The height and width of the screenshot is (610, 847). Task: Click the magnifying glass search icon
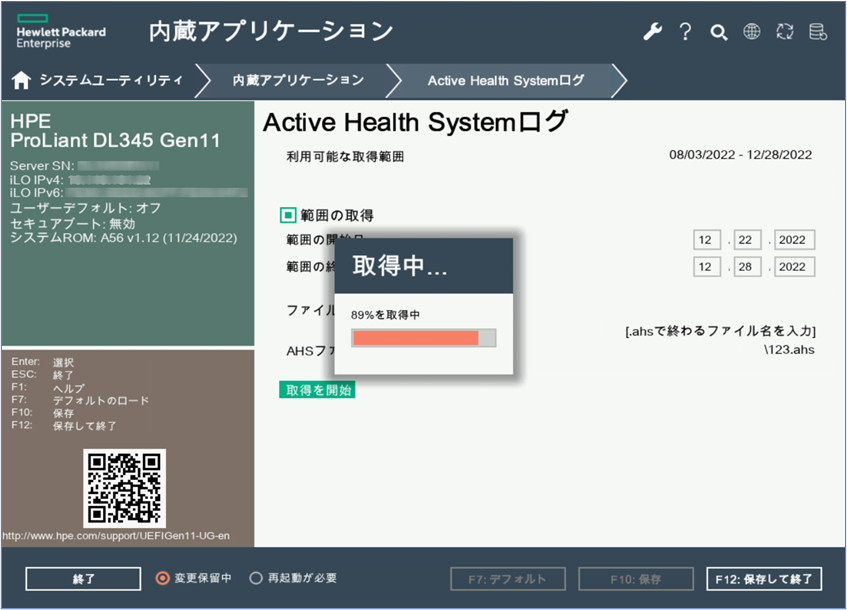(718, 32)
